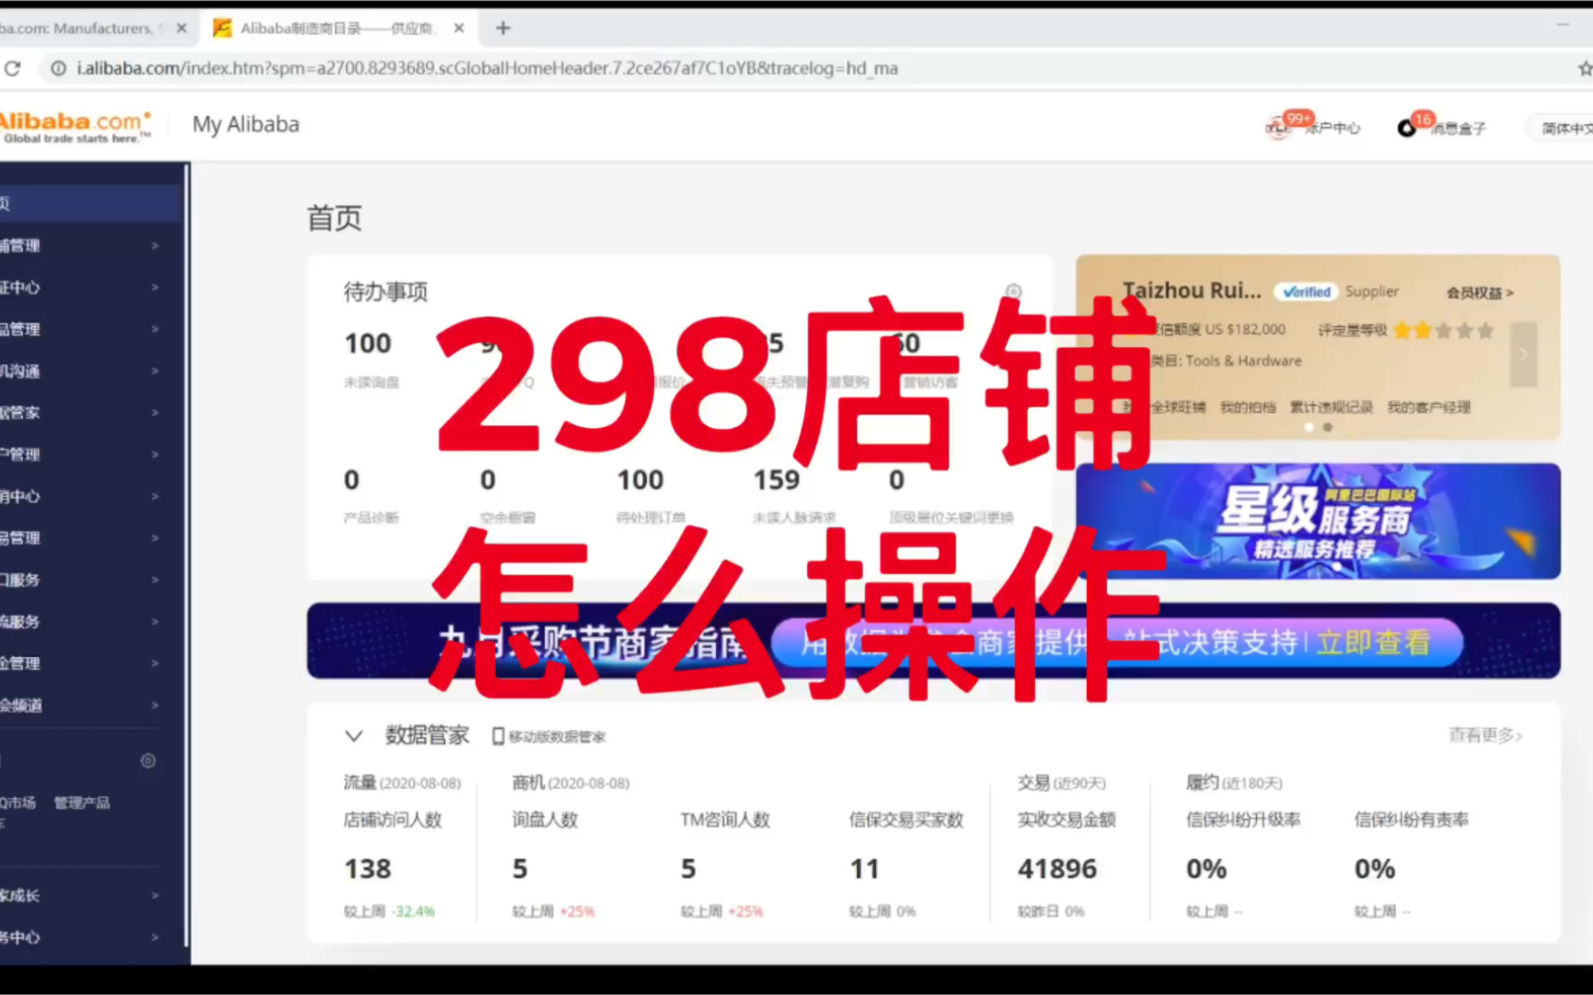This screenshot has height=995, width=1593.
Task: Advance supplier card carousel with right arrow
Action: pos(1523,354)
